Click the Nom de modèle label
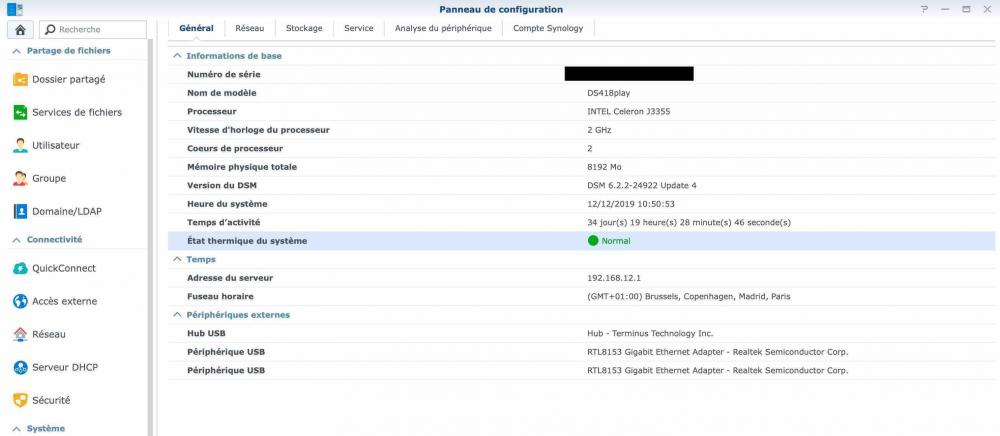The image size is (1000, 436). [222, 93]
